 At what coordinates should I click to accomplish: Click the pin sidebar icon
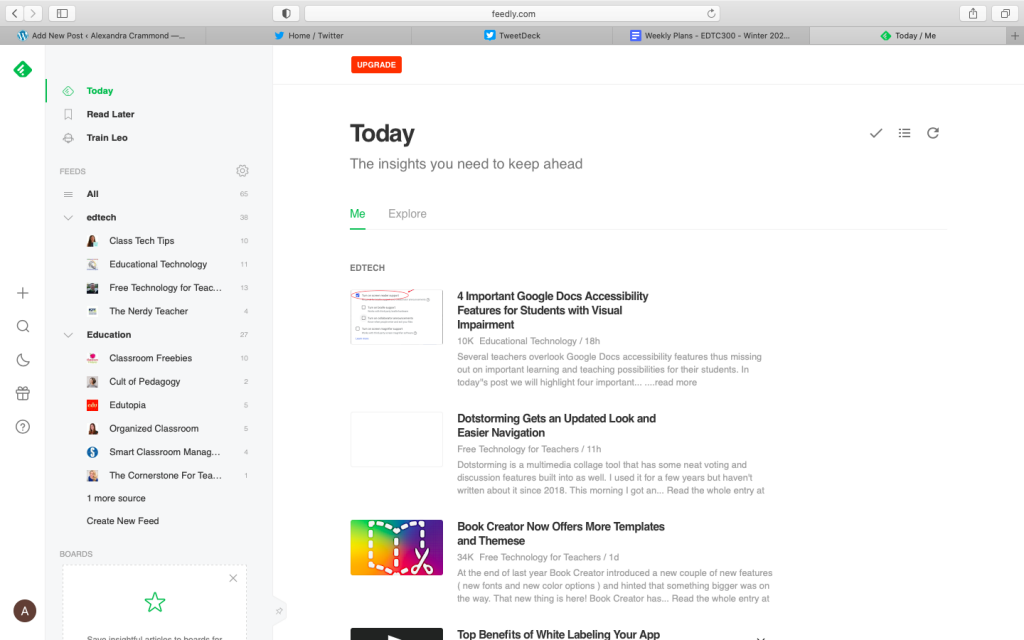point(279,611)
